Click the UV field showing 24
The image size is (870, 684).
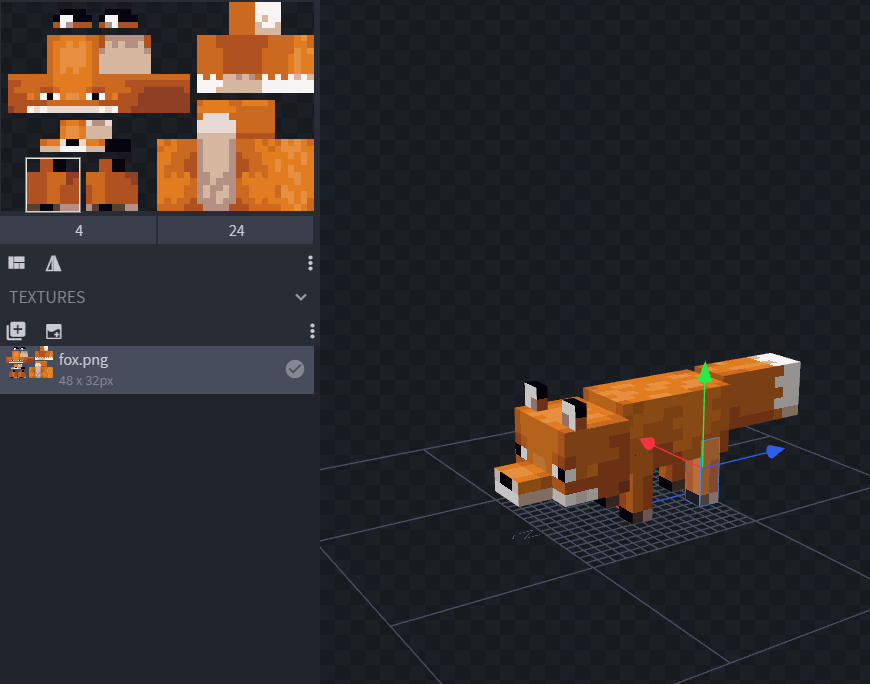pyautogui.click(x=236, y=231)
